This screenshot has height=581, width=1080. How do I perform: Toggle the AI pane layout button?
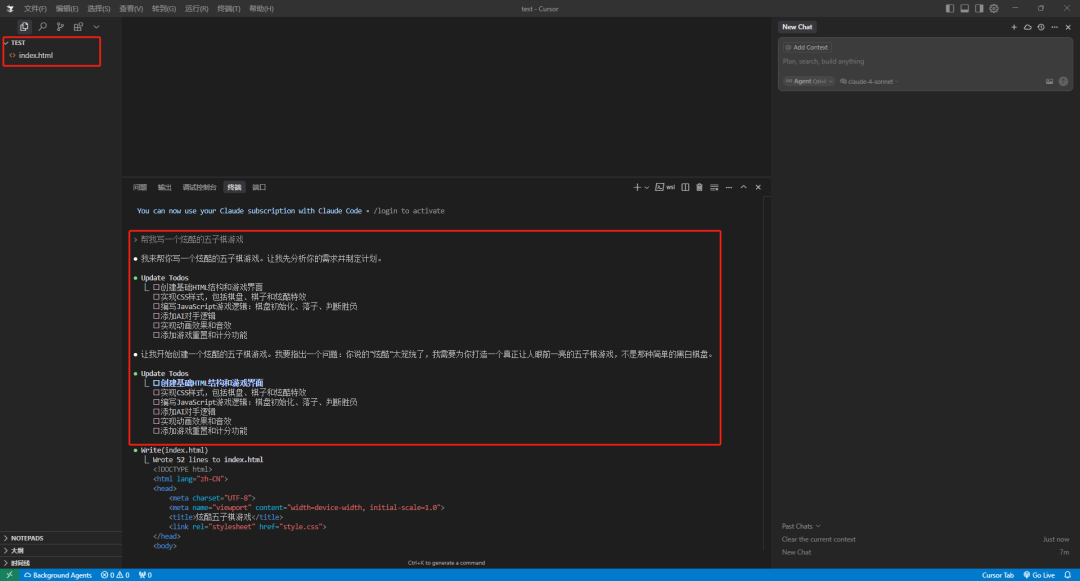click(x=979, y=8)
